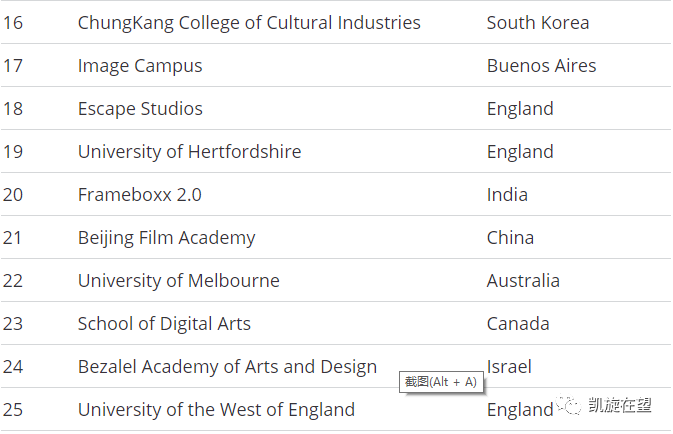The height and width of the screenshot is (434, 673).
Task: Click the 凯旋在望 watermark text
Action: (x=620, y=405)
